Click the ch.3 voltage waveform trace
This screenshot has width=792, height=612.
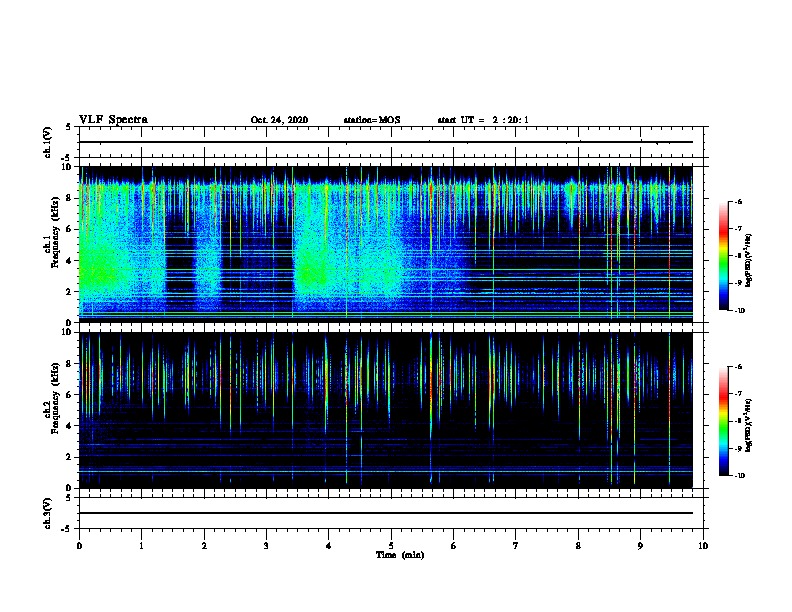coord(386,513)
